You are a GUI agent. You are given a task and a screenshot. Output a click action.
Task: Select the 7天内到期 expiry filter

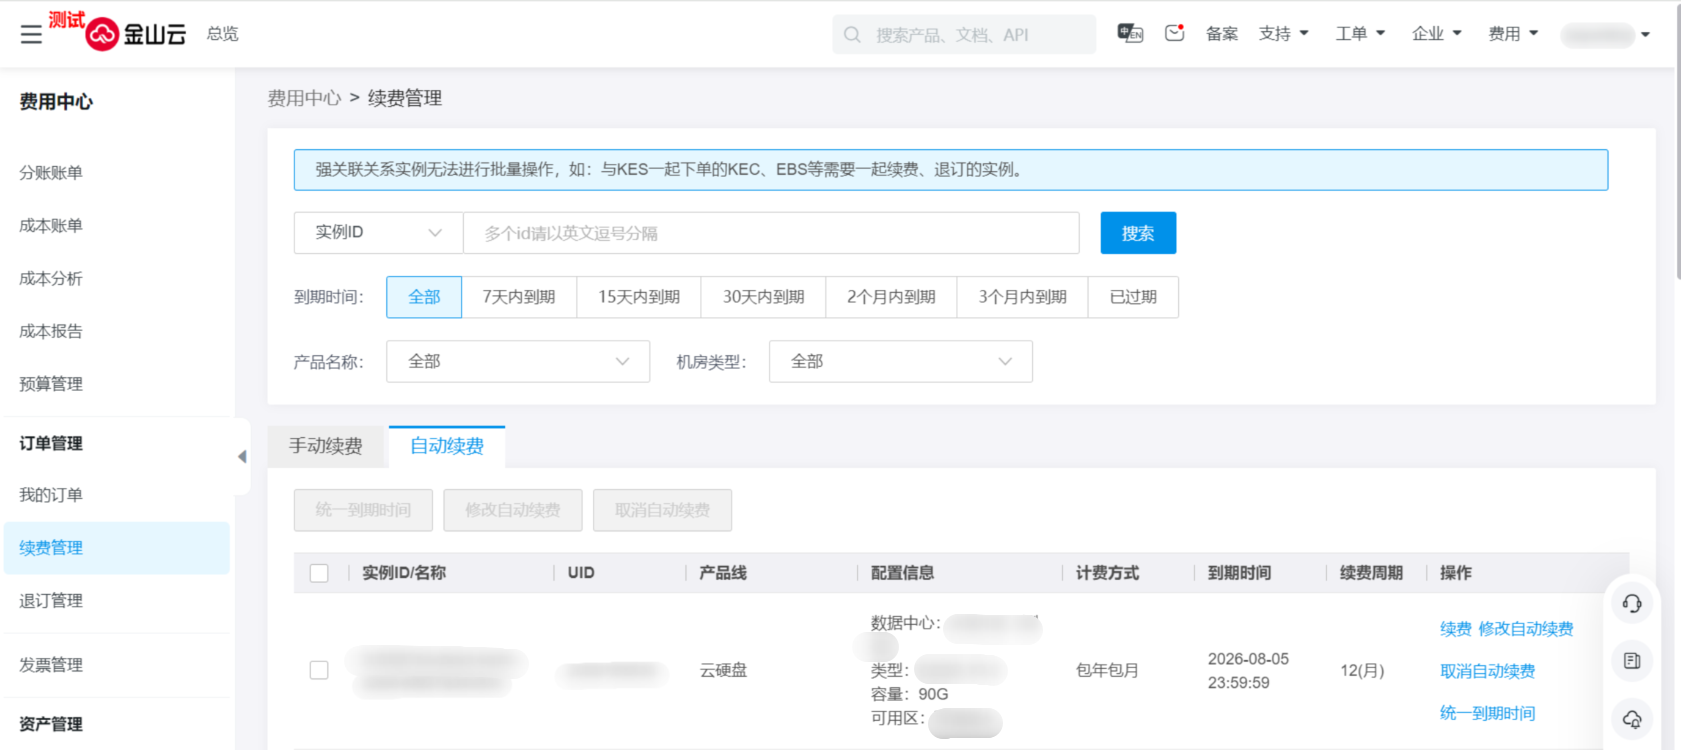[x=518, y=297]
